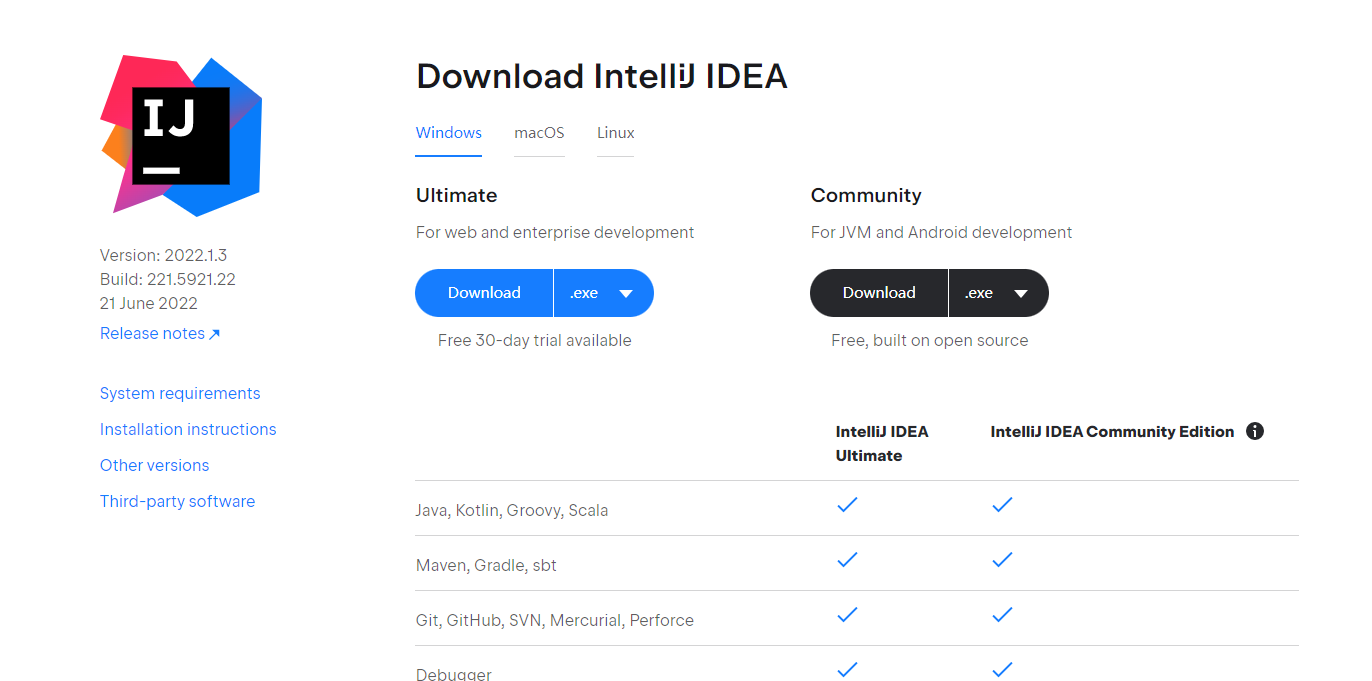This screenshot has width=1372, height=681.
Task: Click Community checkmark for Maven, Gradle, sbt
Action: pyautogui.click(x=1002, y=560)
